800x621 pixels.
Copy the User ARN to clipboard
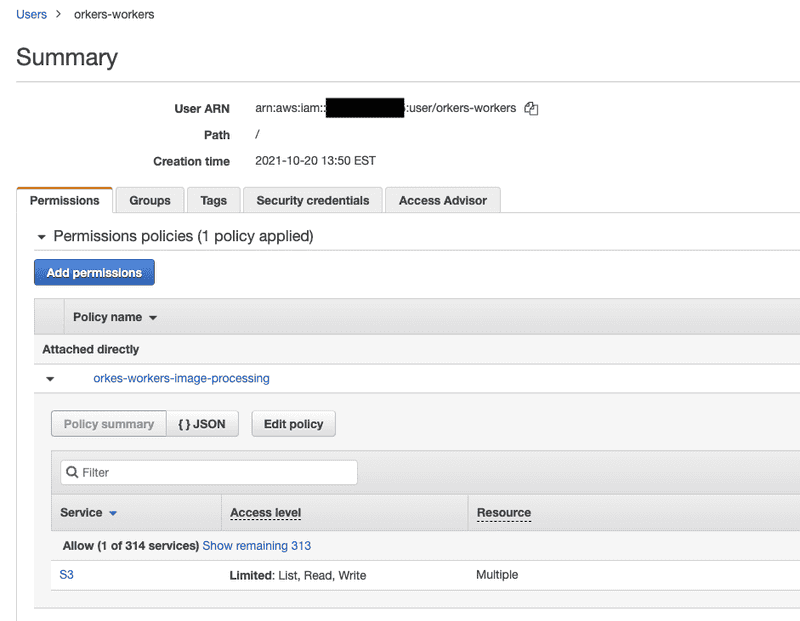tap(532, 109)
